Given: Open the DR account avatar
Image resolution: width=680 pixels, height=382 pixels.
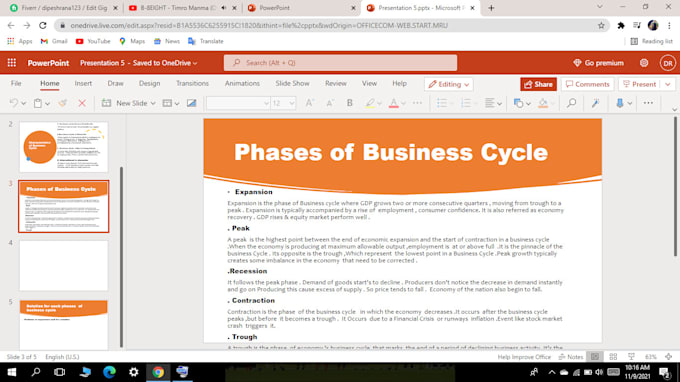Looking at the screenshot, I should tap(667, 63).
